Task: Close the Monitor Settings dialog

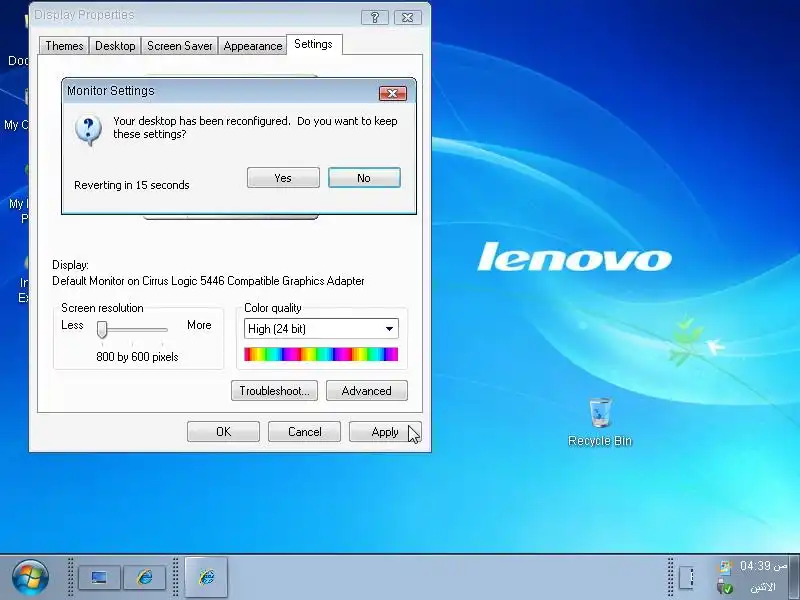Action: (392, 93)
